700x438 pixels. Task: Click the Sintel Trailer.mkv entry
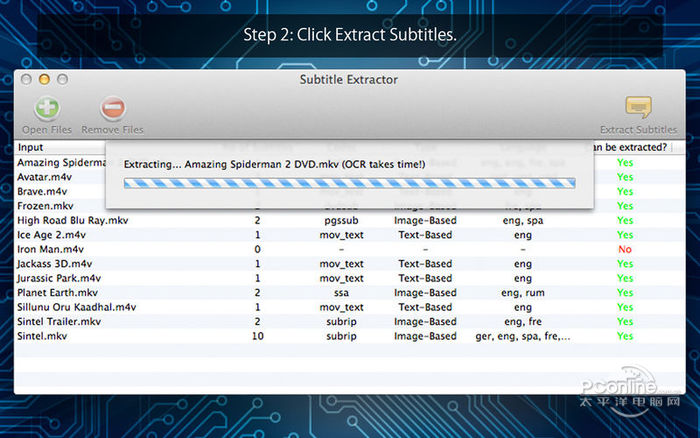[x=59, y=322]
